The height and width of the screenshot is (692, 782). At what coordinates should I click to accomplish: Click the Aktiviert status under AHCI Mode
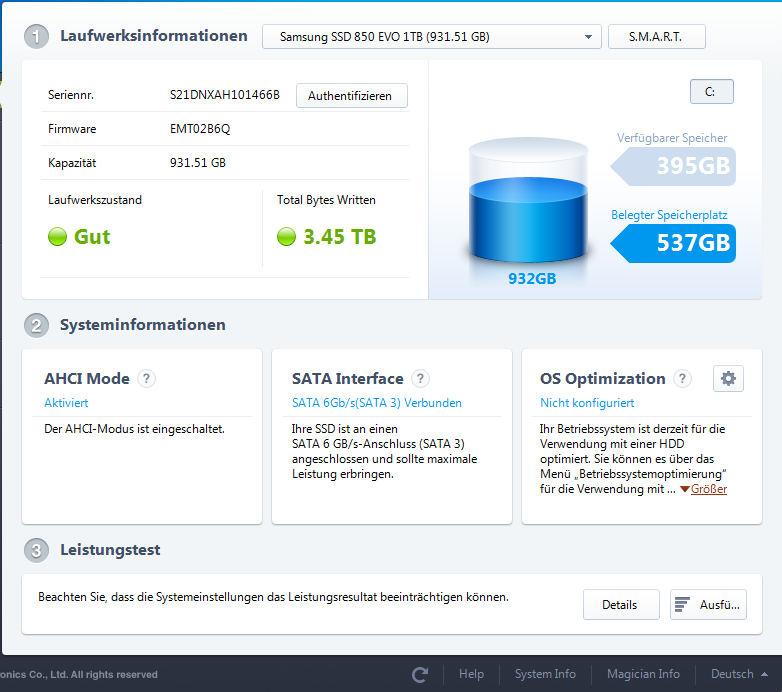[x=66, y=403]
